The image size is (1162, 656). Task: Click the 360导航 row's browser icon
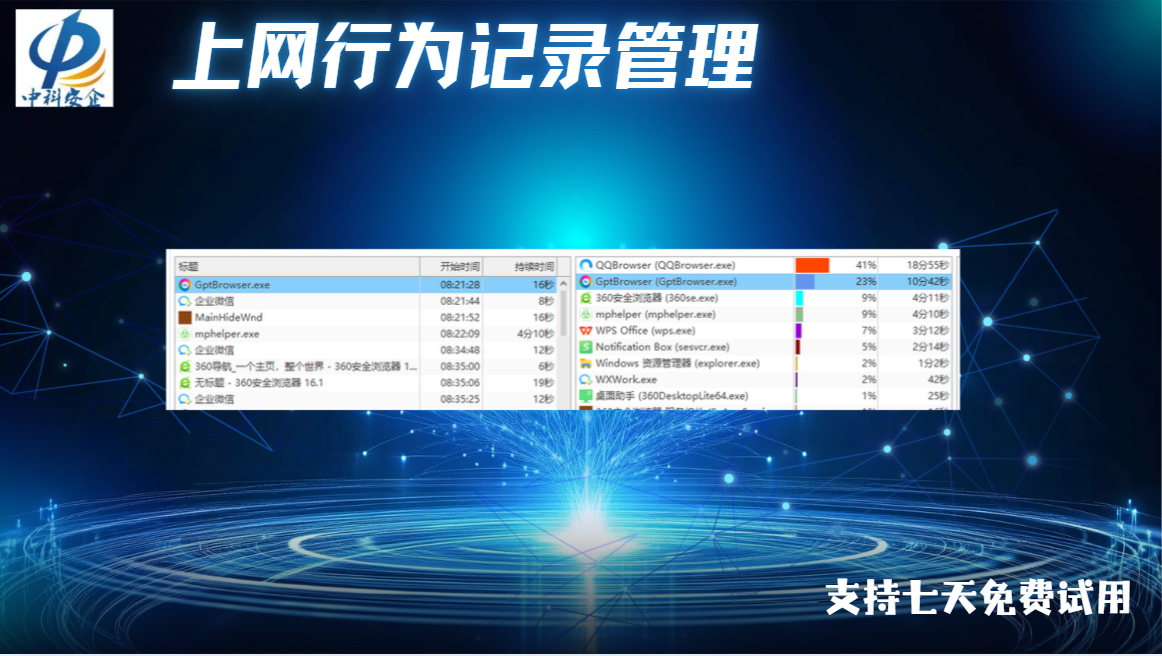185,366
